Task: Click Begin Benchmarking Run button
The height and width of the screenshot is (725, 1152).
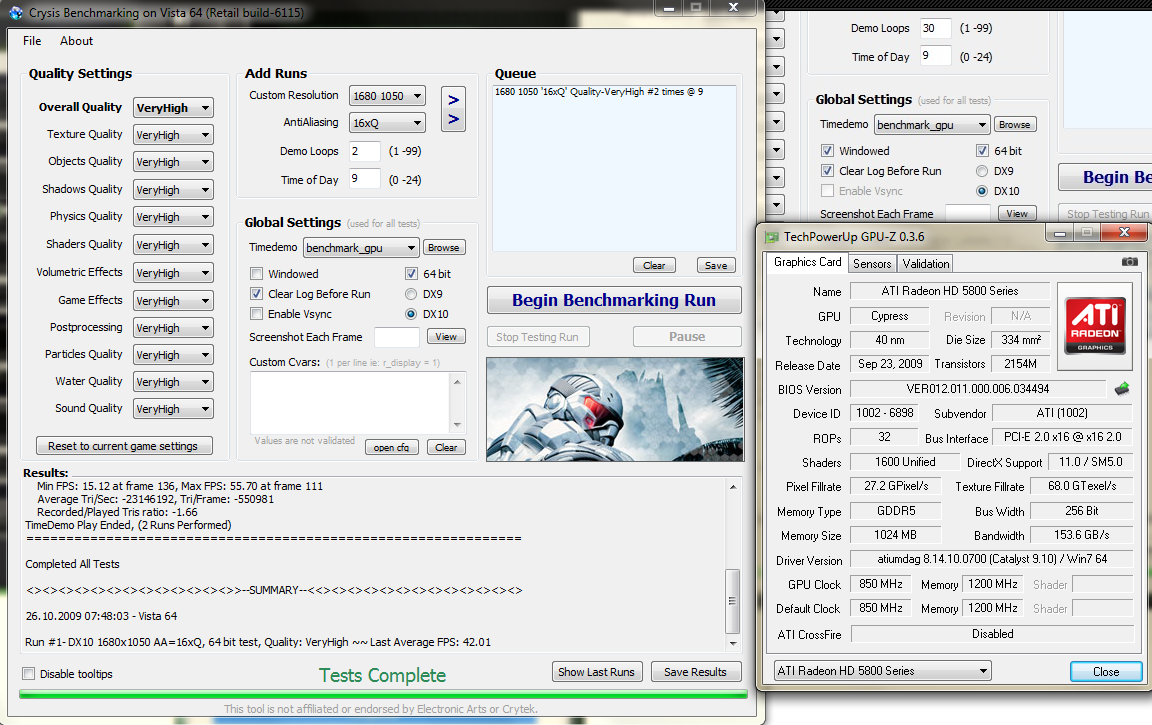Action: tap(613, 300)
